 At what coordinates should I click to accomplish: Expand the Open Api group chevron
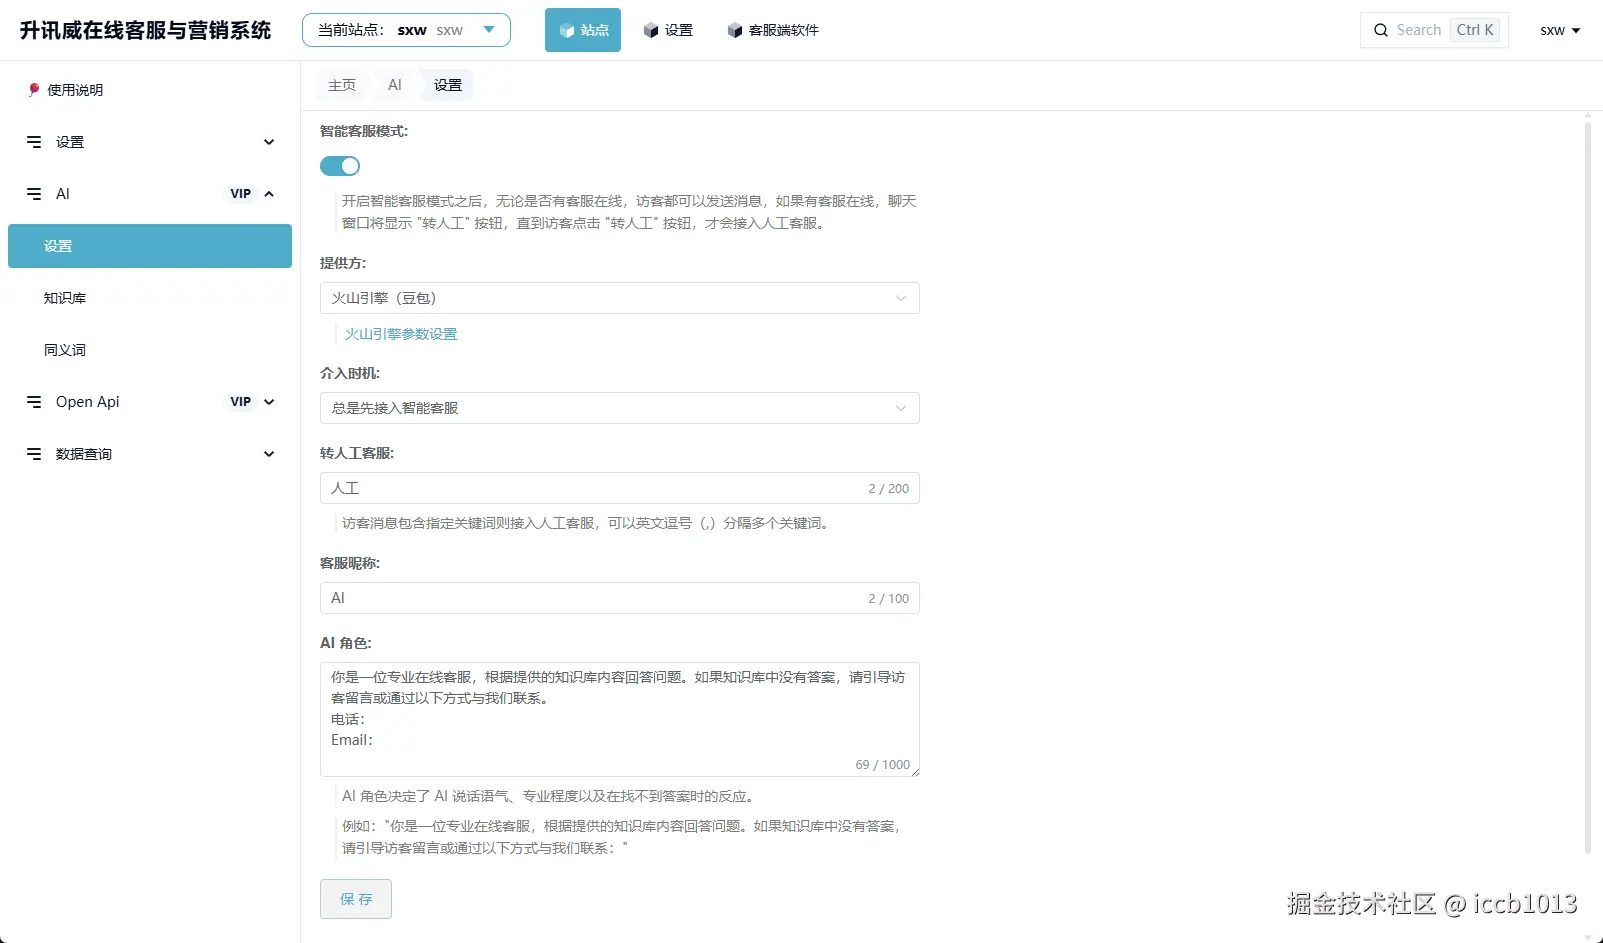[269, 402]
